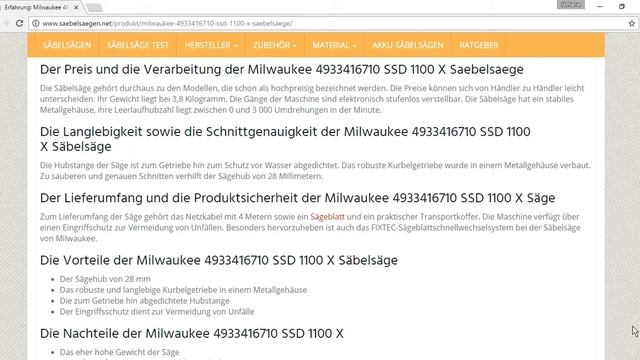
Task: Close the Erfahrung: Milwaukee browser tab
Action: point(76,7)
